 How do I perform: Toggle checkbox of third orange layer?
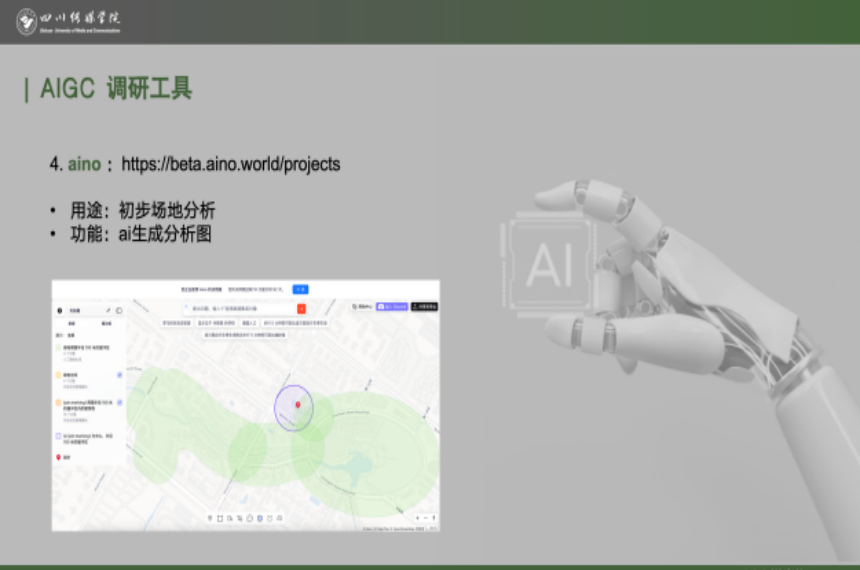[x=119, y=402]
